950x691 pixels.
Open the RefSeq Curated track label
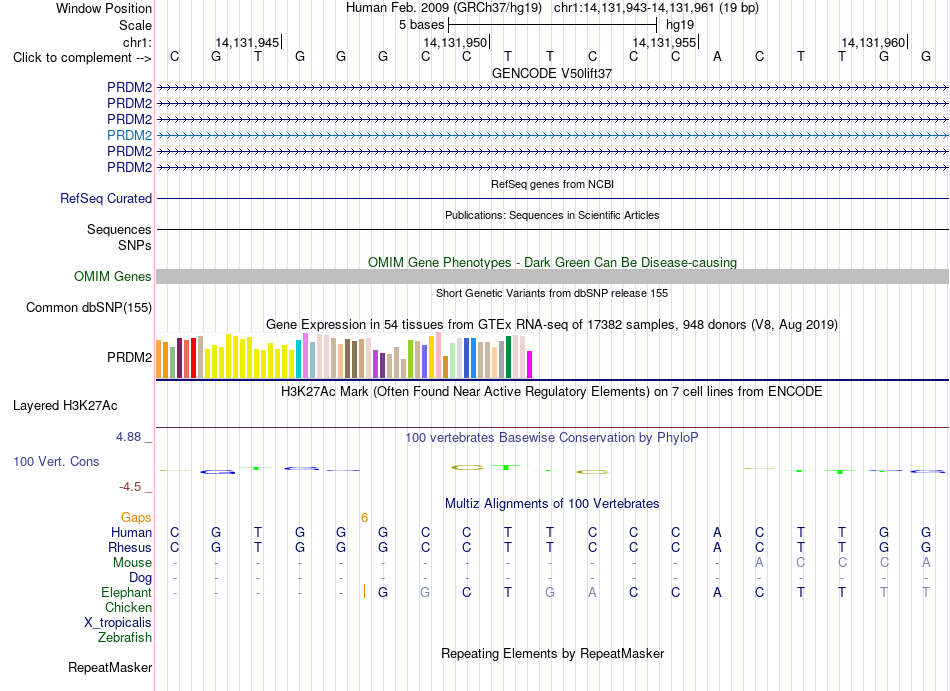point(105,199)
